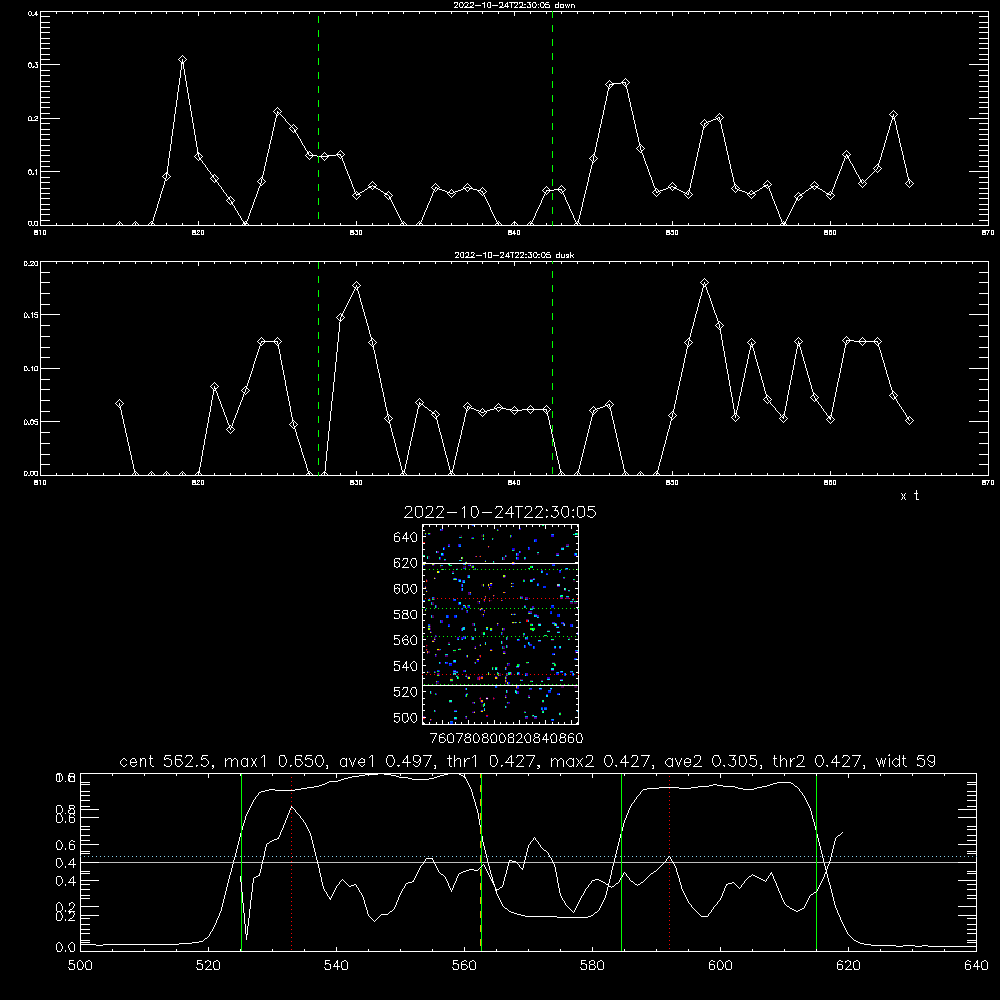This screenshot has width=1000, height=1000.
Task: Click the dusk plot first diamond marker at 815
Action: pos(119,404)
